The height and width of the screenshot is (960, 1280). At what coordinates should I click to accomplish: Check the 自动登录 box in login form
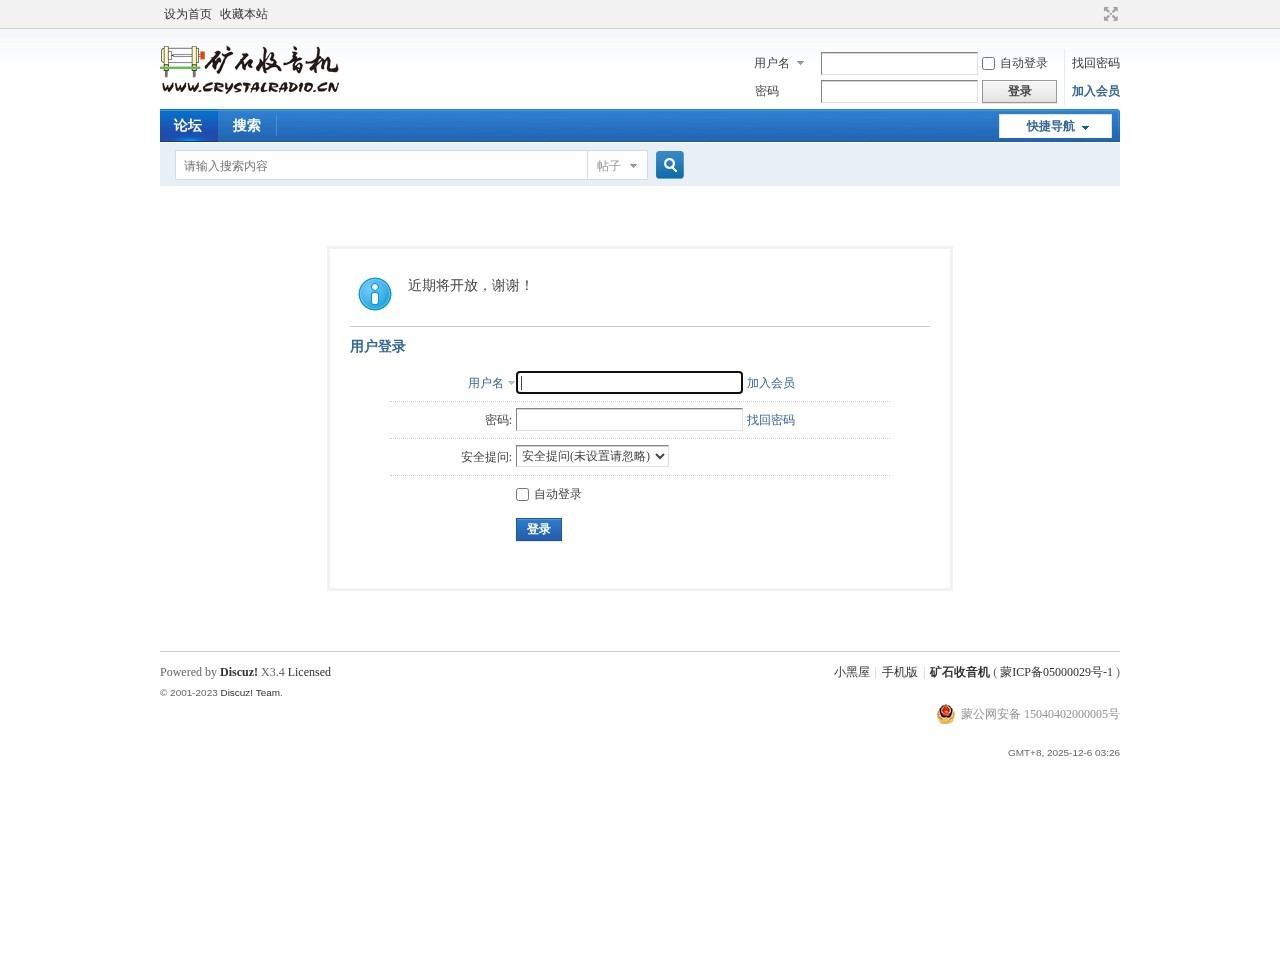pyautogui.click(x=522, y=494)
